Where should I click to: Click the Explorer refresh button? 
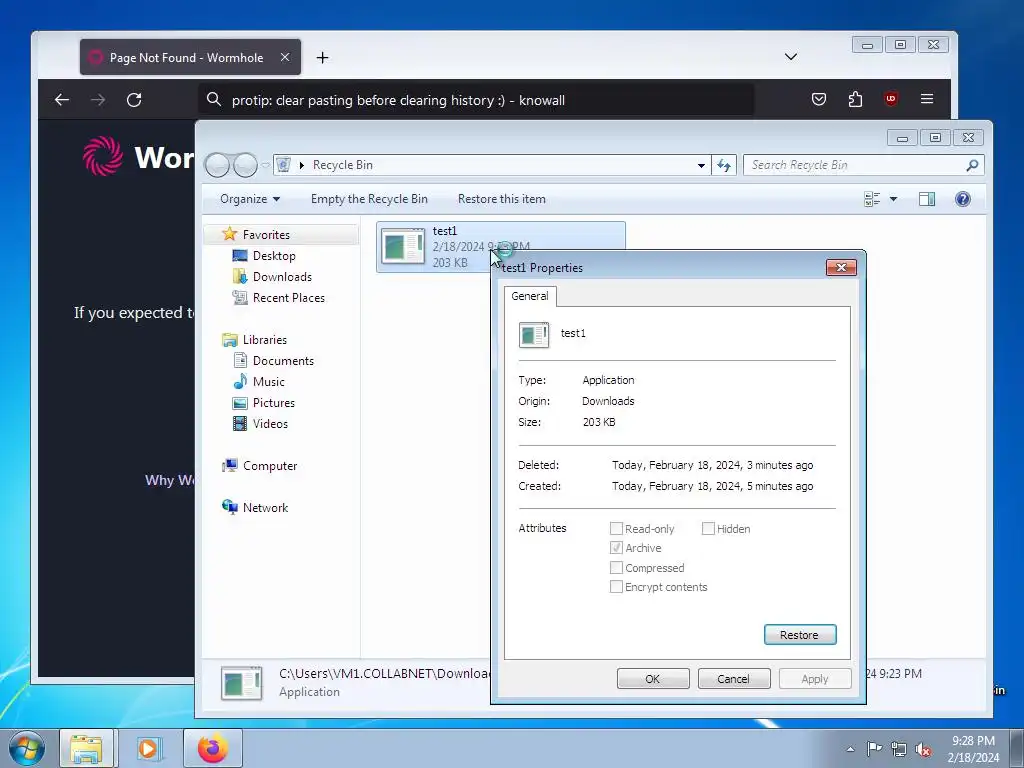pyautogui.click(x=724, y=165)
